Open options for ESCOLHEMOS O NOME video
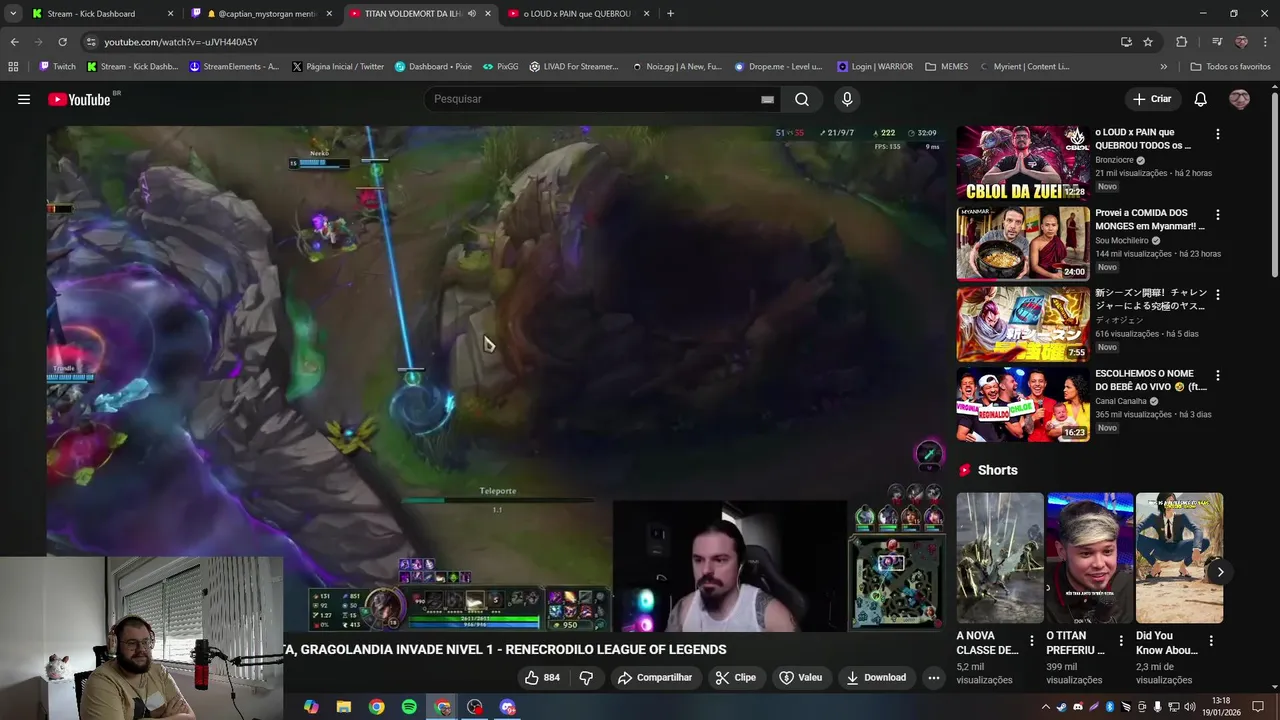The width and height of the screenshot is (1280, 720). click(1217, 376)
